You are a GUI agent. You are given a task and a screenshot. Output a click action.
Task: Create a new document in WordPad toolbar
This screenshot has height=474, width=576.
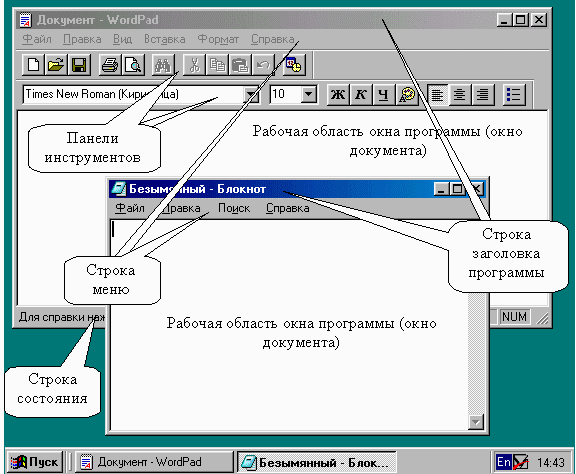tap(33, 65)
